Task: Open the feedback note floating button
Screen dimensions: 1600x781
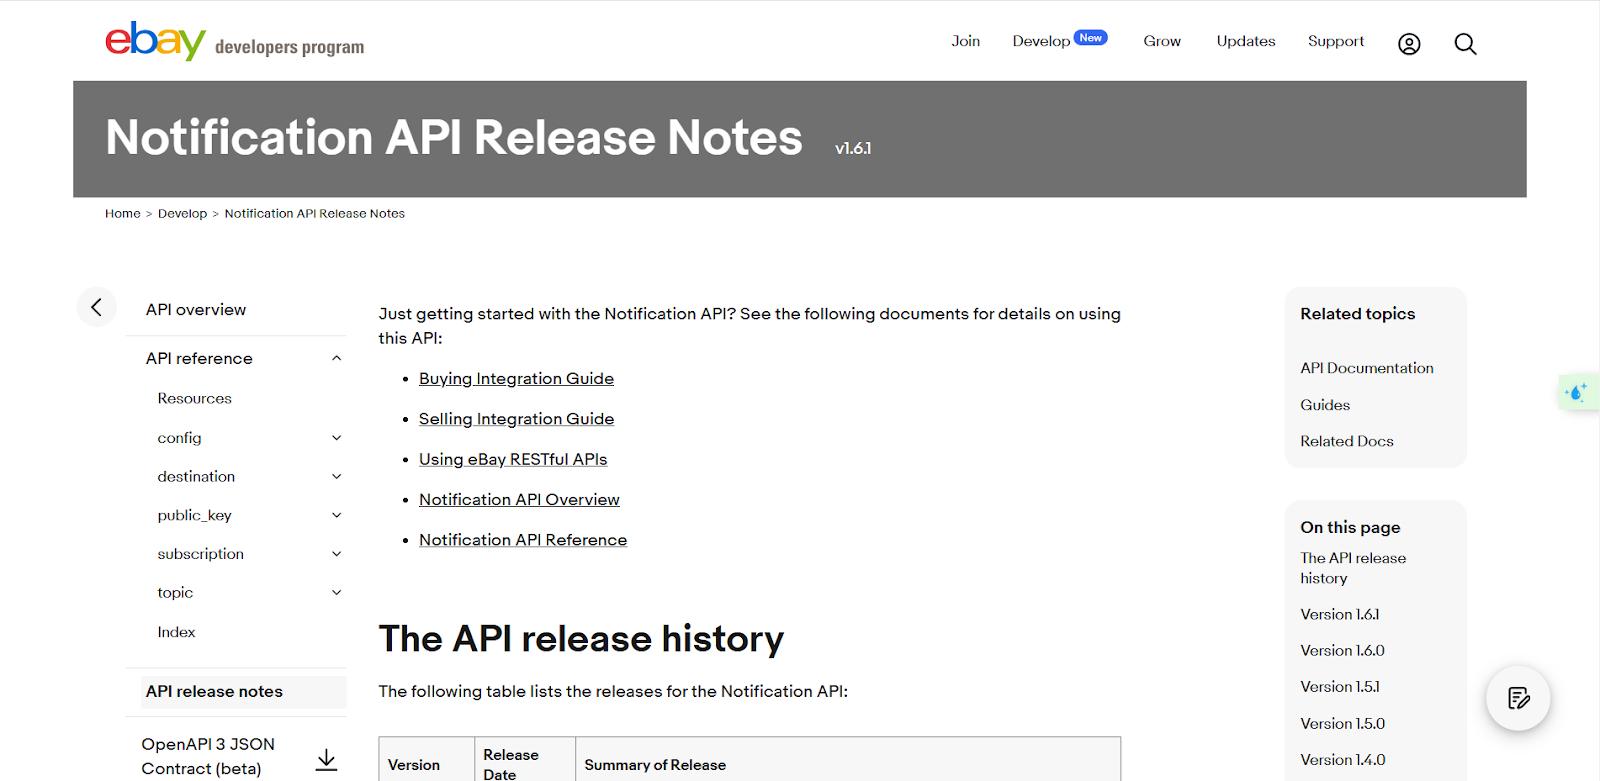Action: tap(1518, 698)
